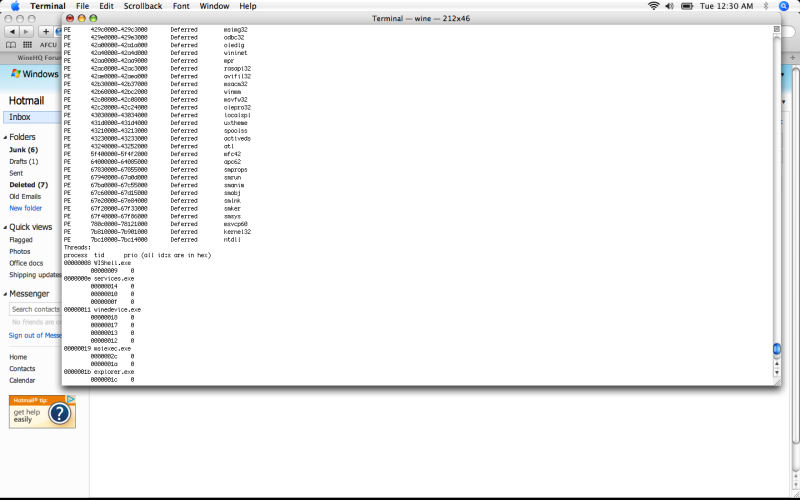Image resolution: width=800 pixels, height=500 pixels.
Task: Open the battery status icon
Action: 688,6
